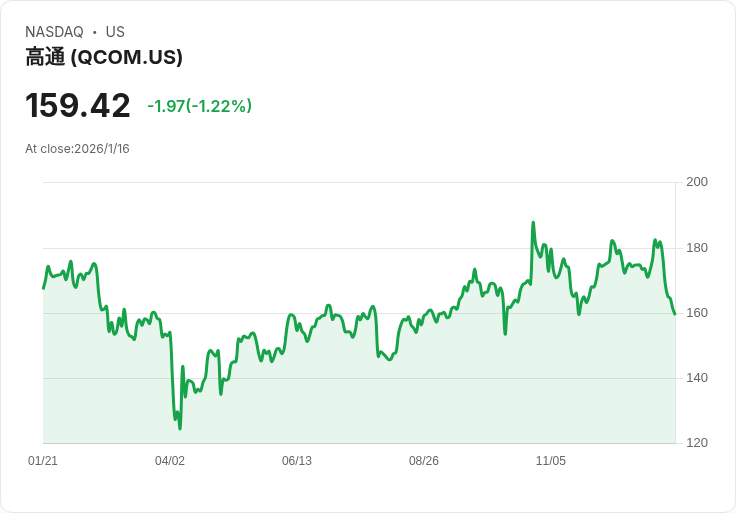
Task: Select the 01/21 date on the x-axis
Action: [43, 461]
